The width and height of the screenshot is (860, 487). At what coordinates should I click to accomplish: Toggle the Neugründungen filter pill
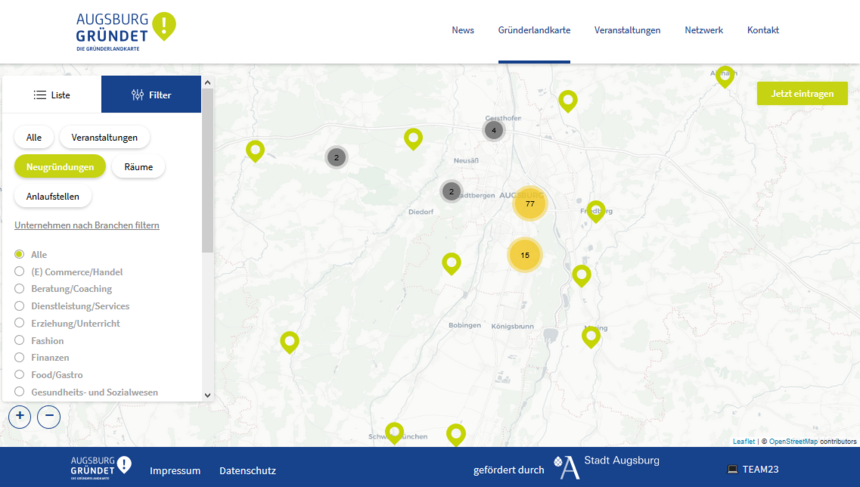pos(60,166)
